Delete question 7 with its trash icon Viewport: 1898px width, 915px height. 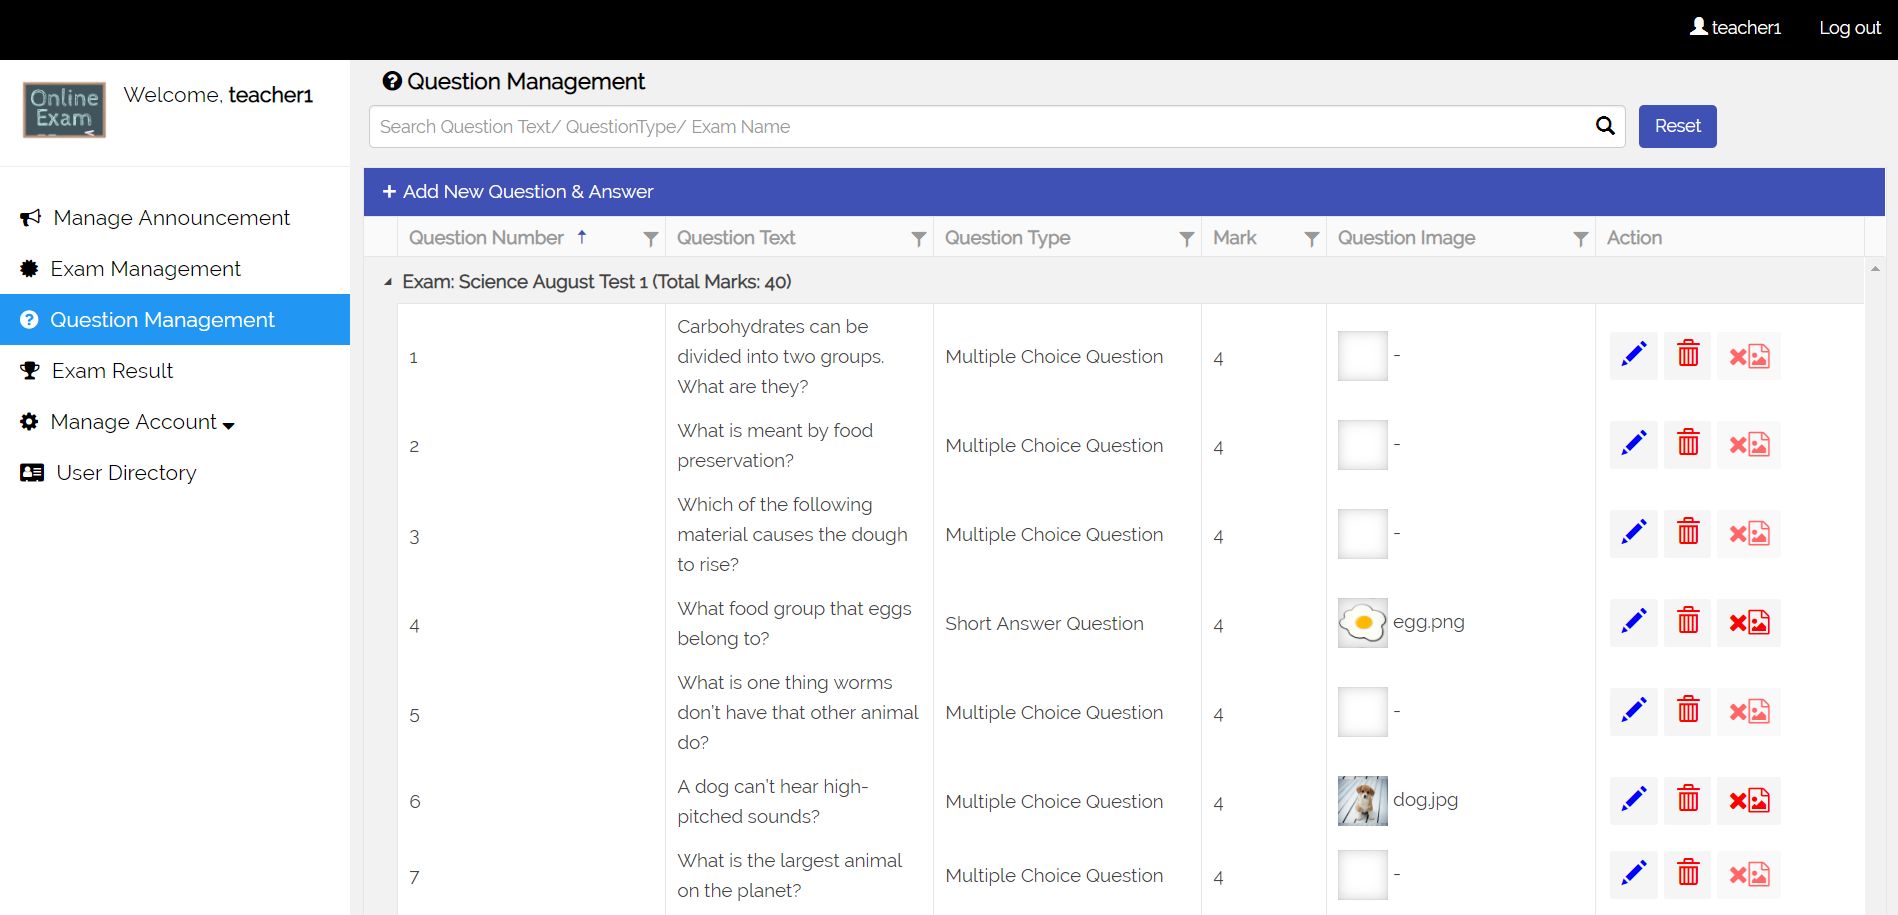coord(1688,874)
